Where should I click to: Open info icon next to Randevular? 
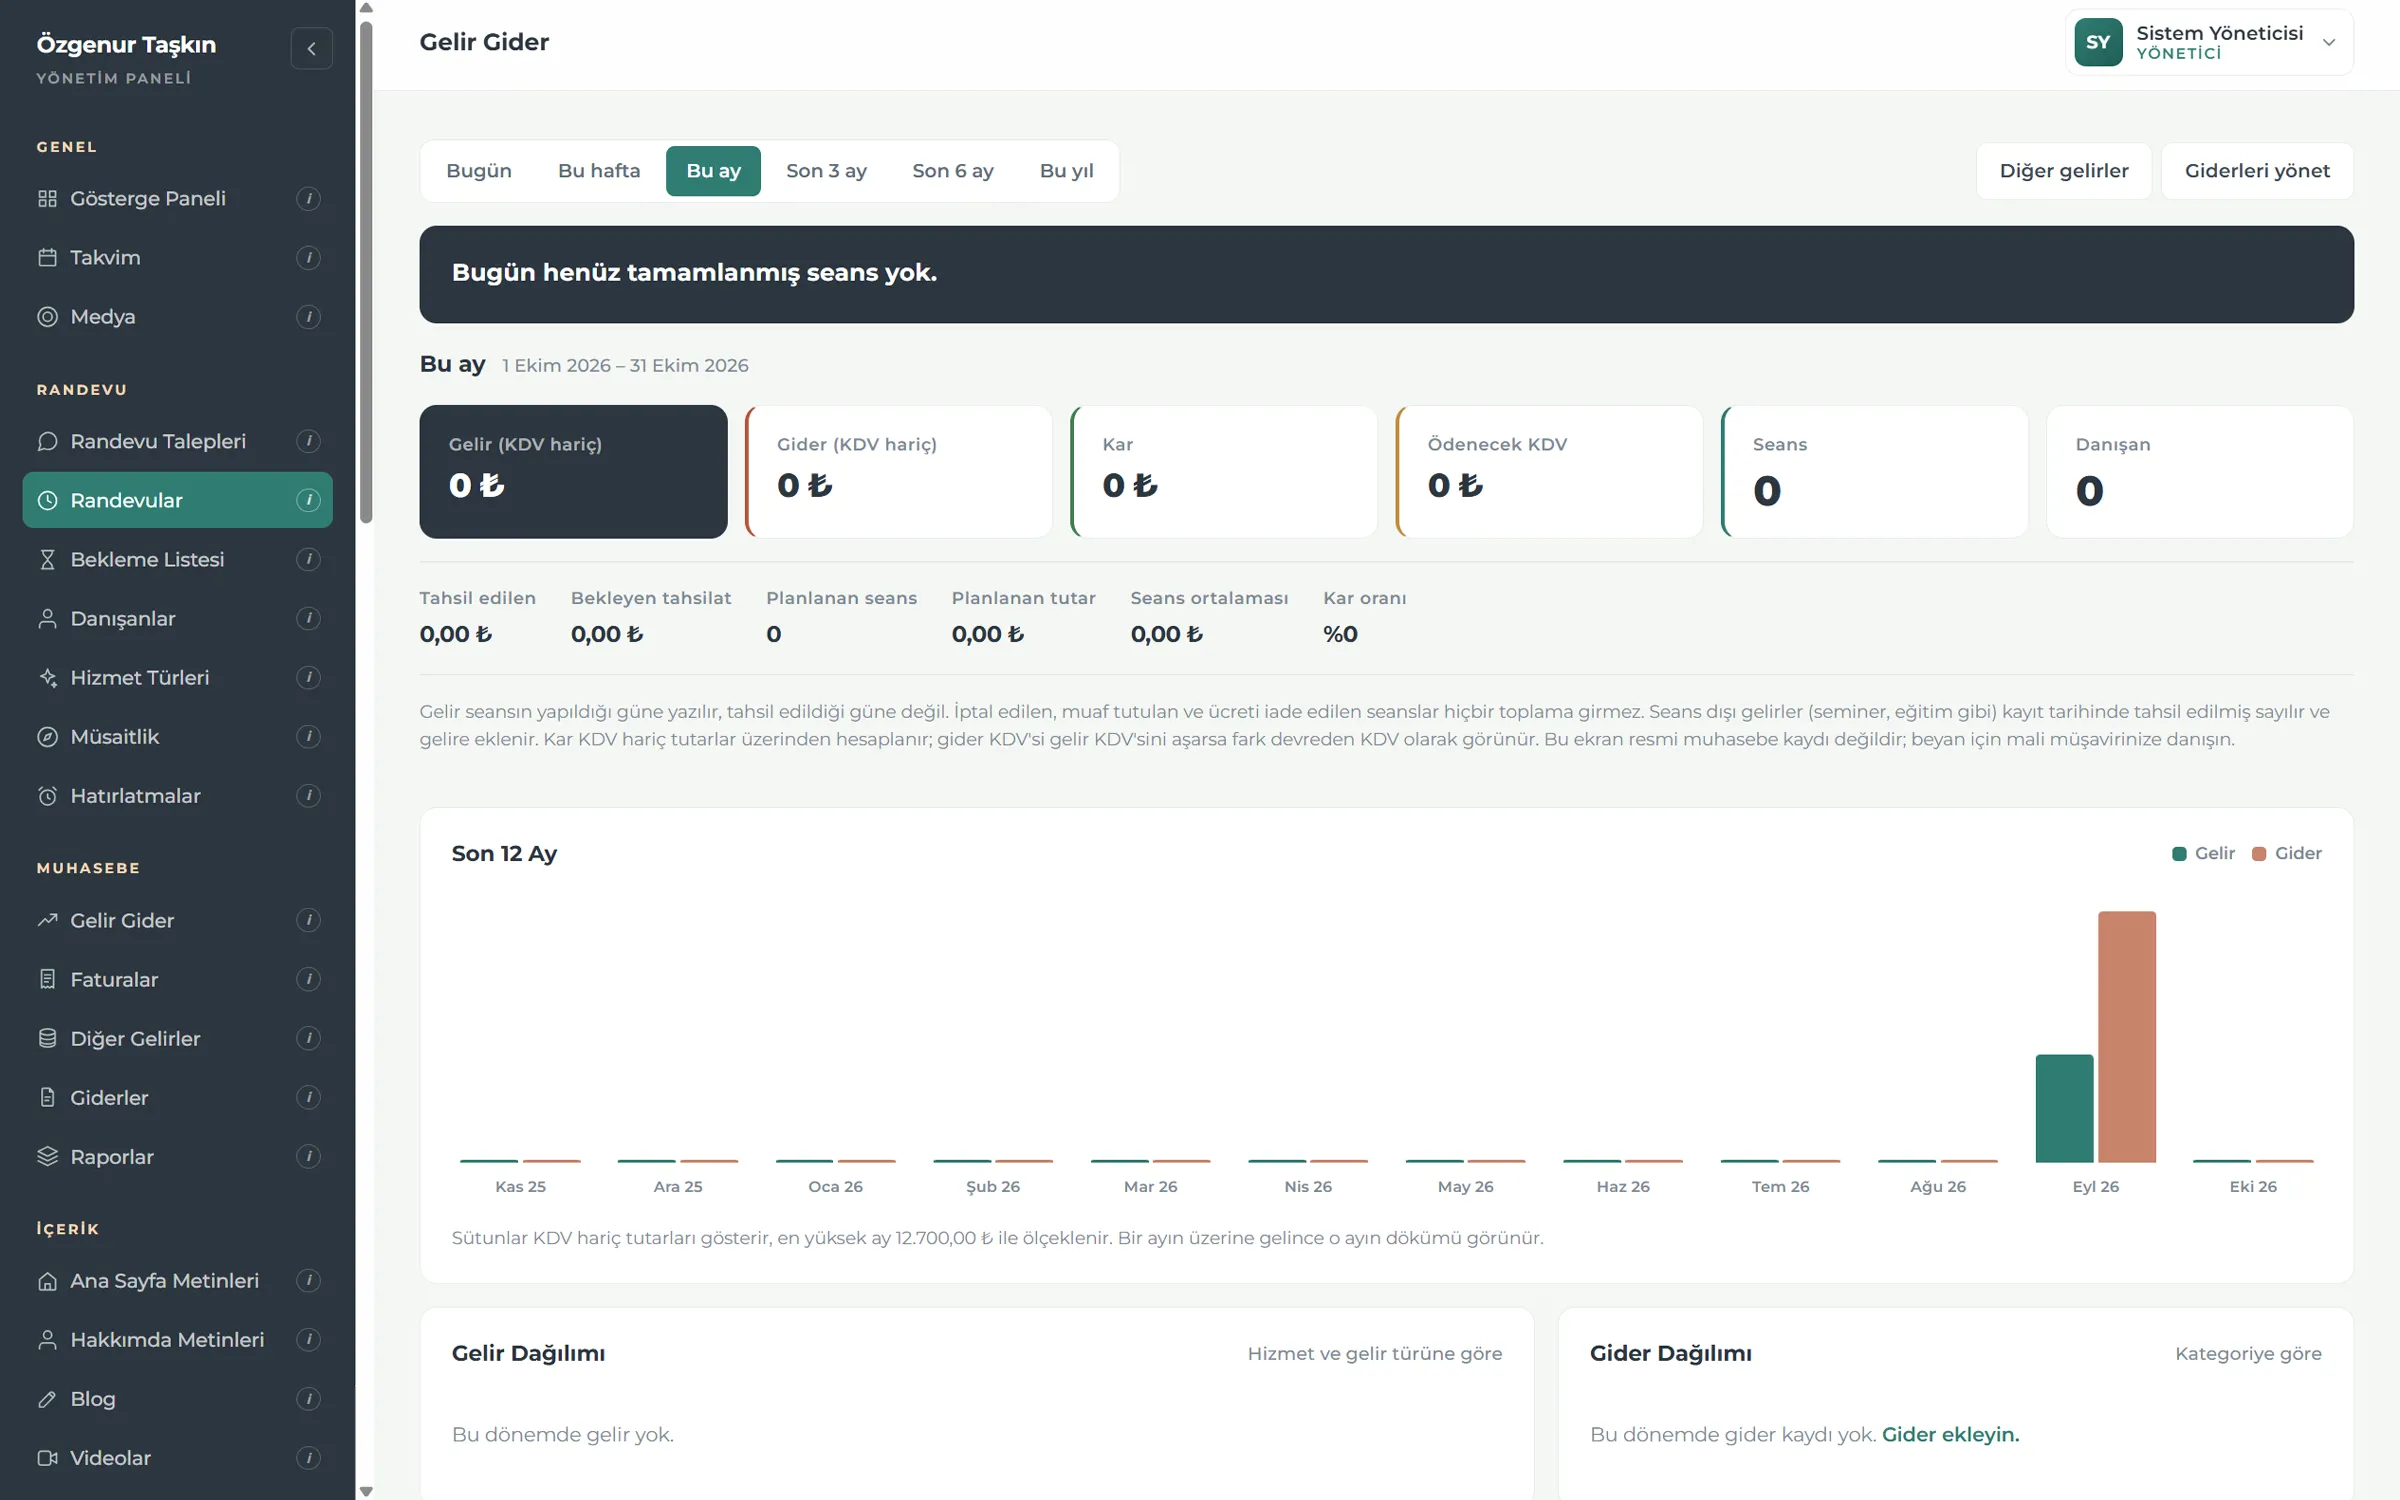[x=308, y=500]
